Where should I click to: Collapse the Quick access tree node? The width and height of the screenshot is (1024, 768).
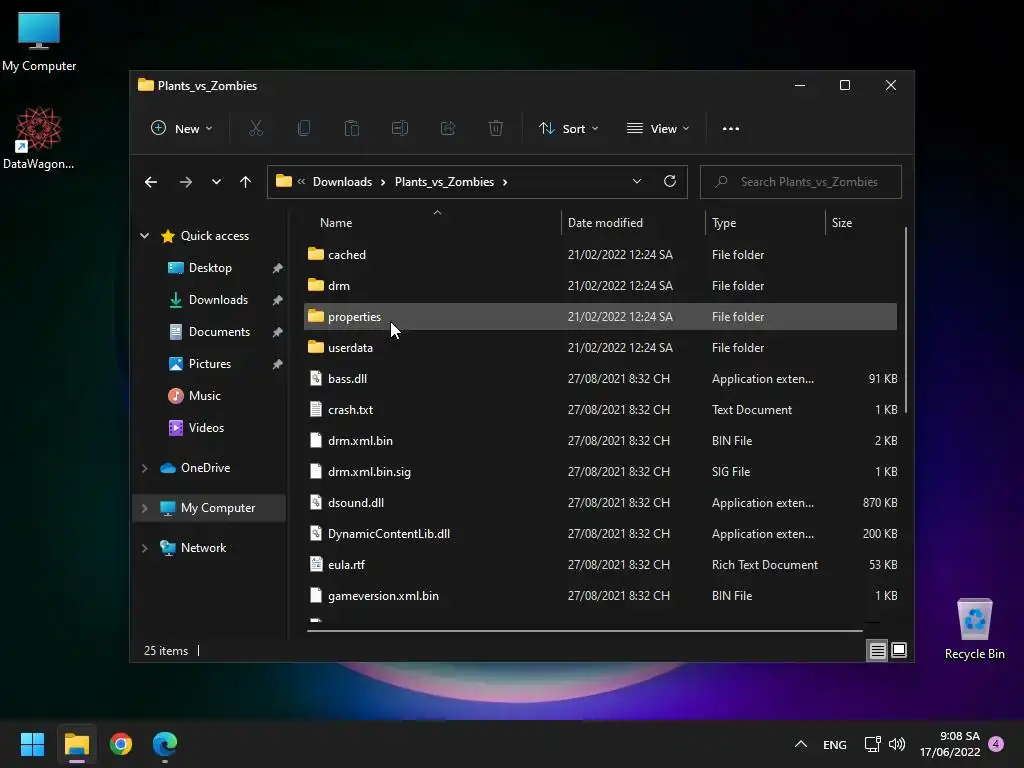point(144,236)
